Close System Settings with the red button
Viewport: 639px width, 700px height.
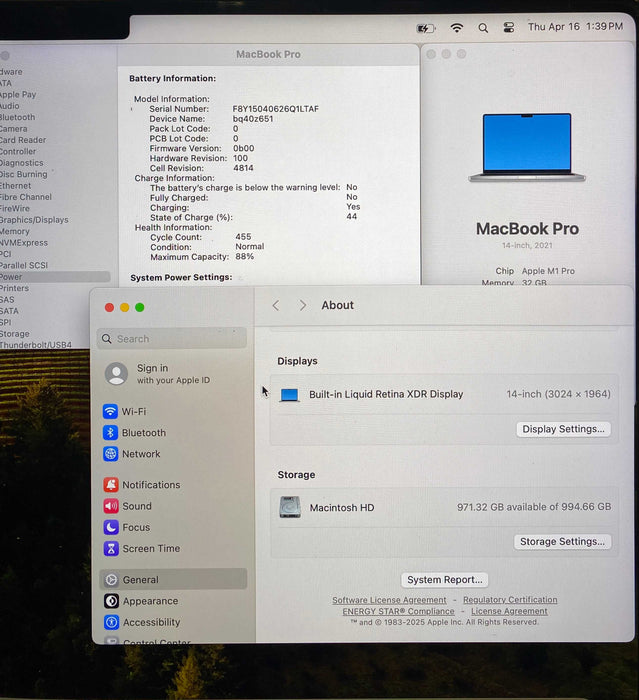[109, 307]
